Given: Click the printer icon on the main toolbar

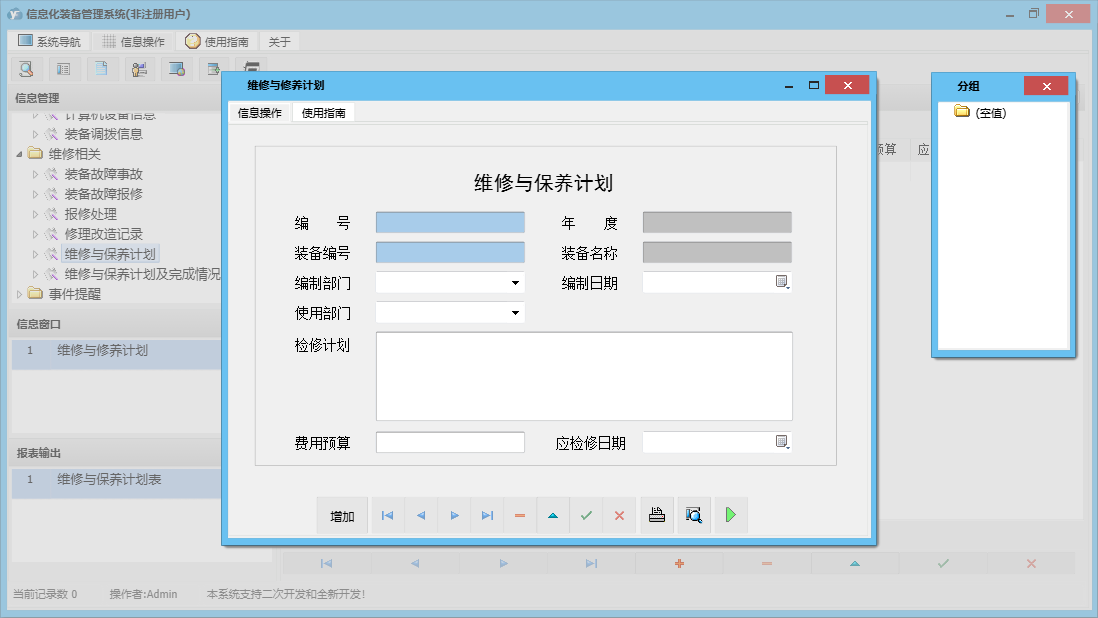Looking at the screenshot, I should coord(252,68).
